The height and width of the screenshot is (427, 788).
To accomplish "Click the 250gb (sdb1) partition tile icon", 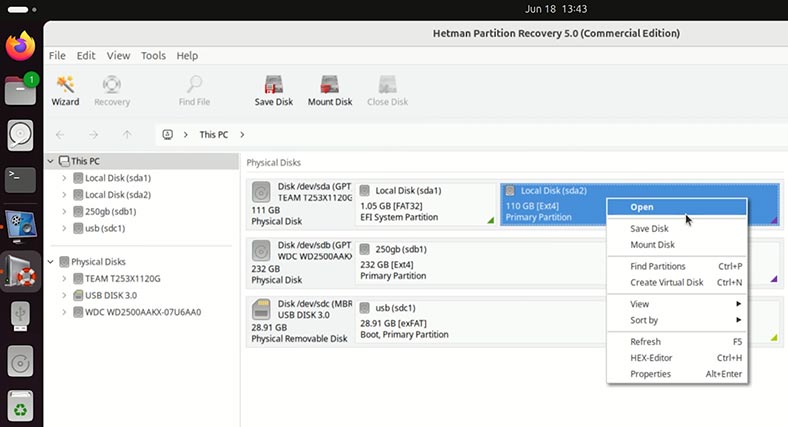I will [x=365, y=249].
